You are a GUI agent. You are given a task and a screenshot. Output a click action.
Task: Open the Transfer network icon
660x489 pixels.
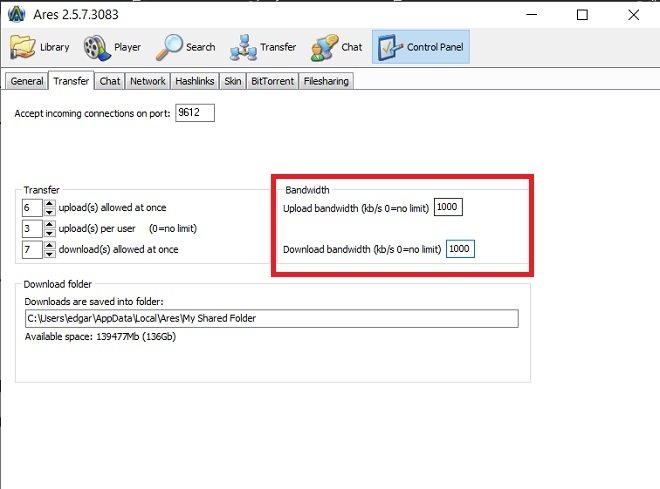243,47
